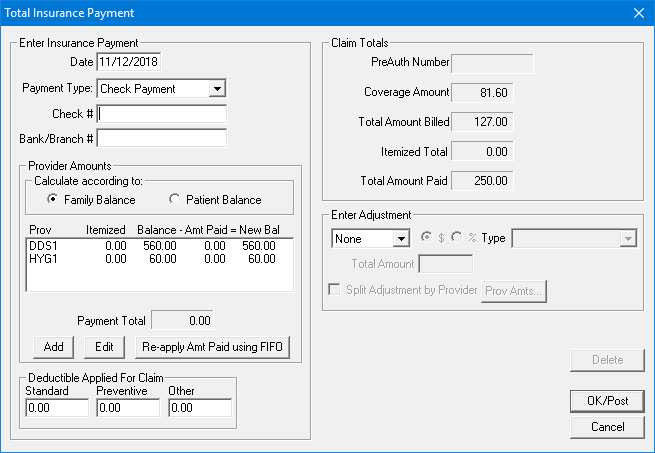Click the Standard deductible field
Image resolution: width=655 pixels, height=453 pixels.
(x=56, y=408)
